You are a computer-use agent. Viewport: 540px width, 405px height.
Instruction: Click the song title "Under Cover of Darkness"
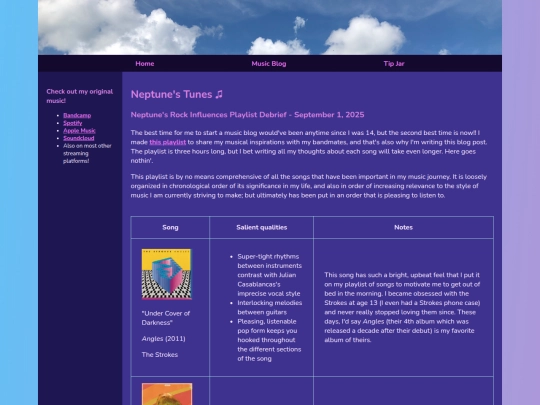pyautogui.click(x=166, y=318)
